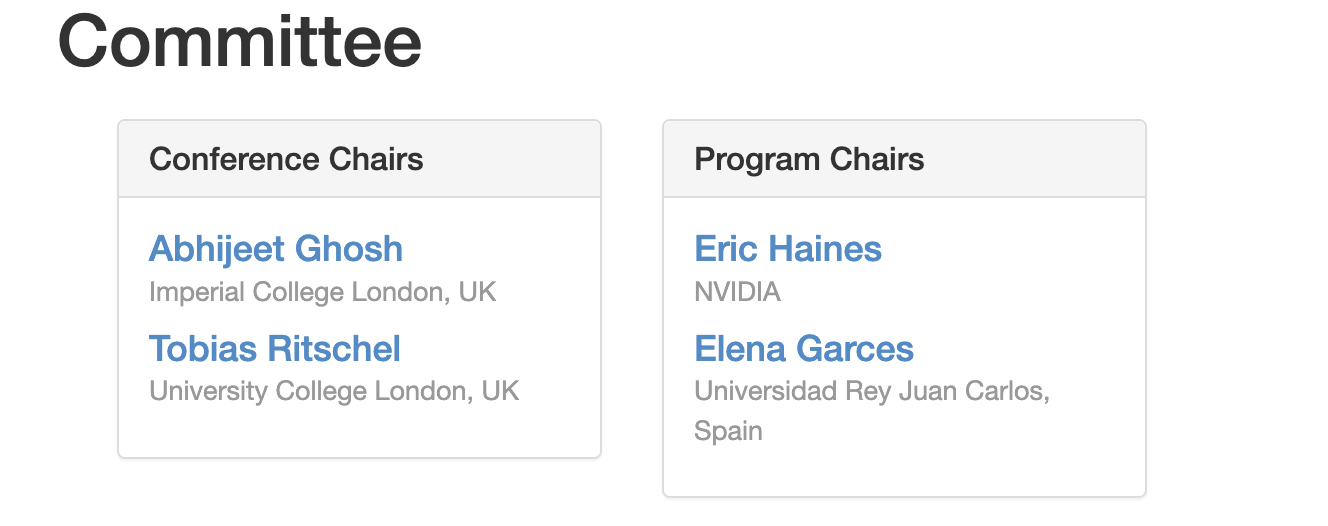The width and height of the screenshot is (1328, 526).
Task: Follow the Tobias Ritschel name link
Action: (x=274, y=349)
